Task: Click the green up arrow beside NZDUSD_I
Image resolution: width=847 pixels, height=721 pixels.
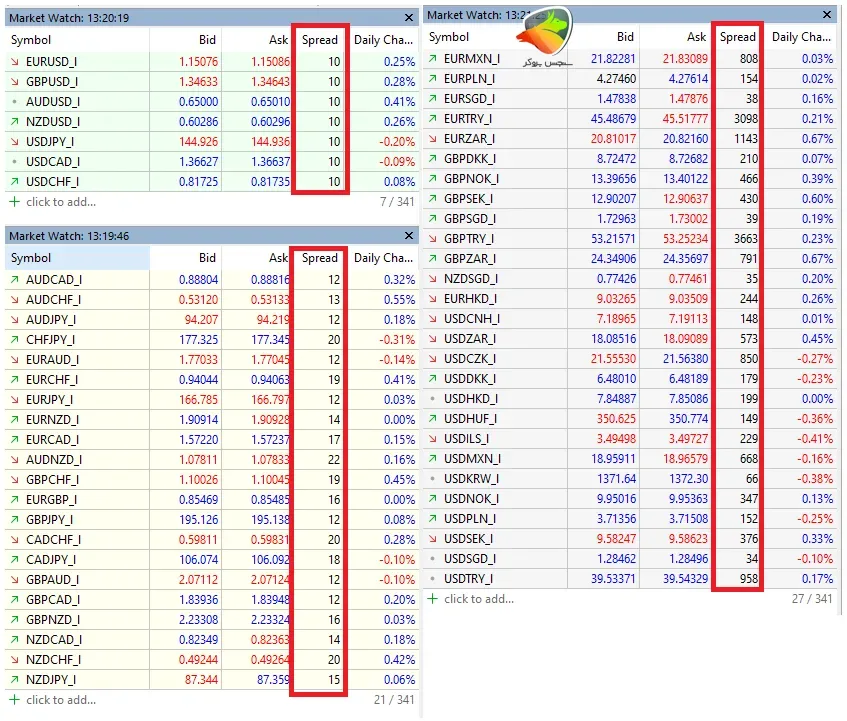Action: pyautogui.click(x=15, y=122)
